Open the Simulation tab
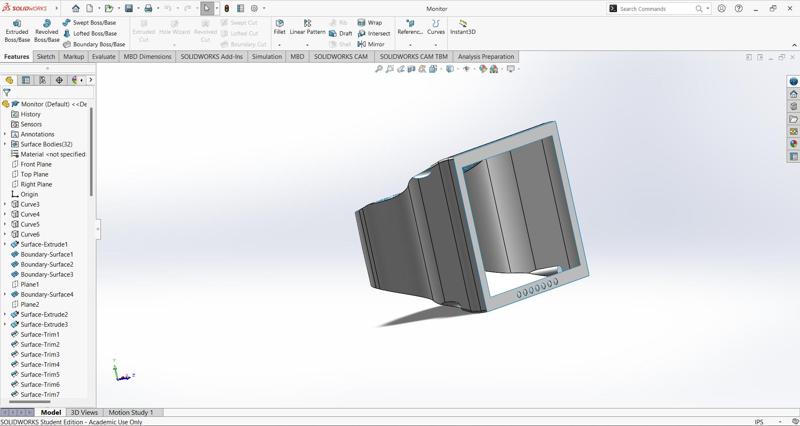800x426 pixels. (x=267, y=57)
